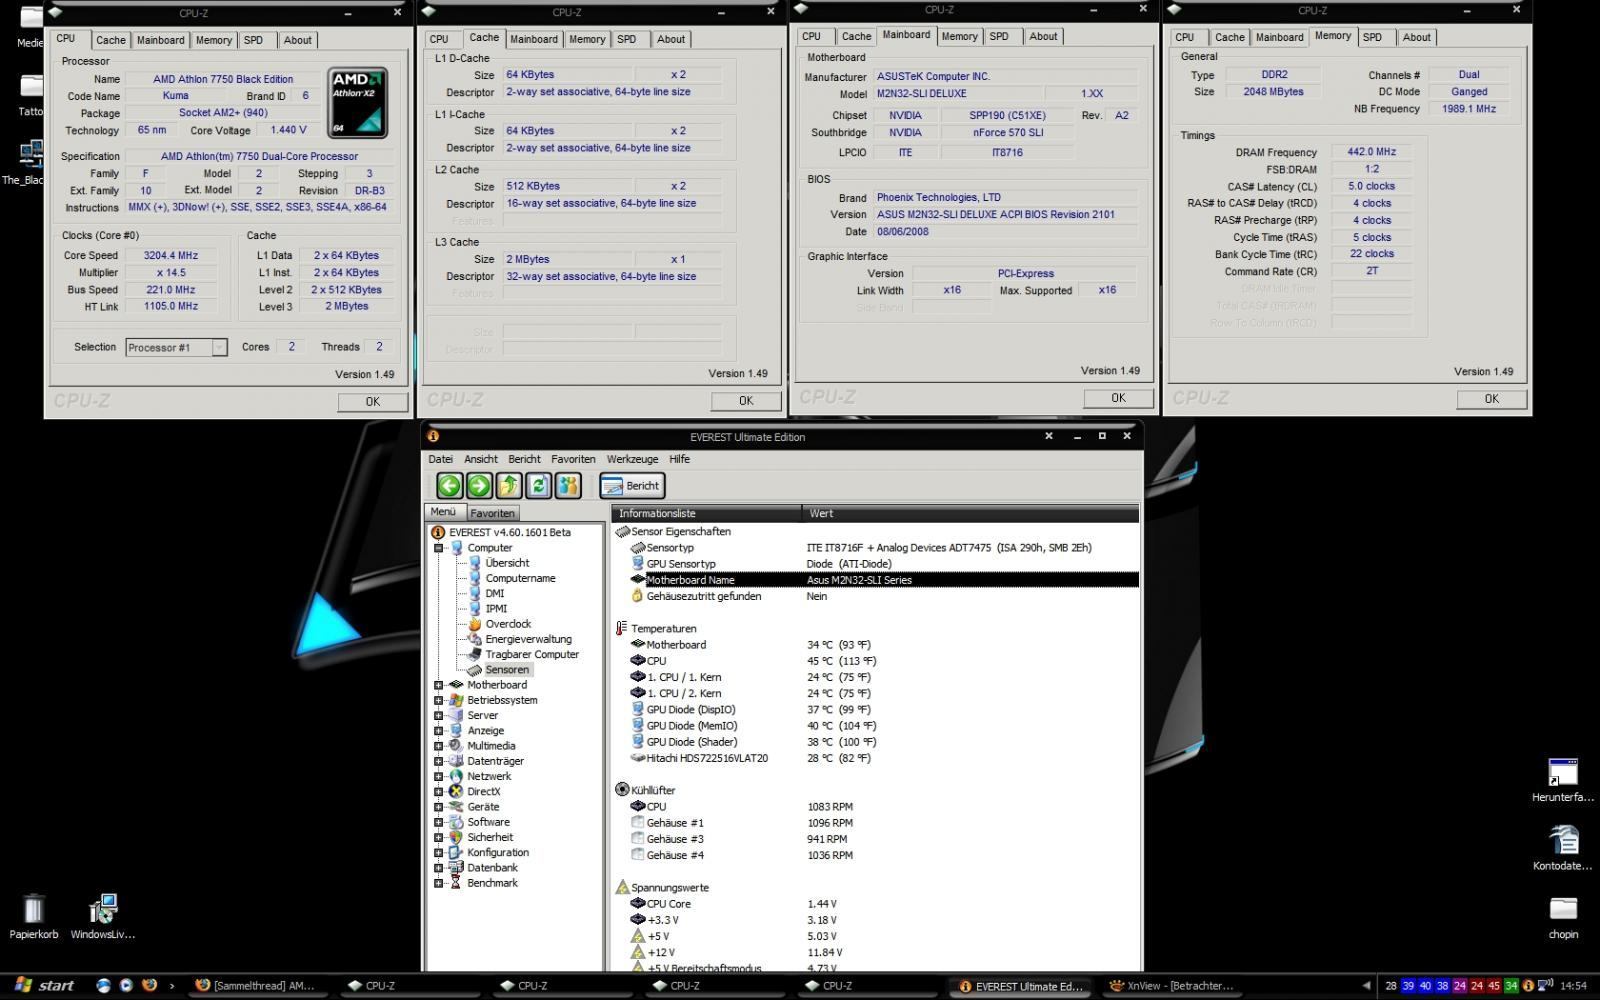Click the Bericht report button

[632, 486]
